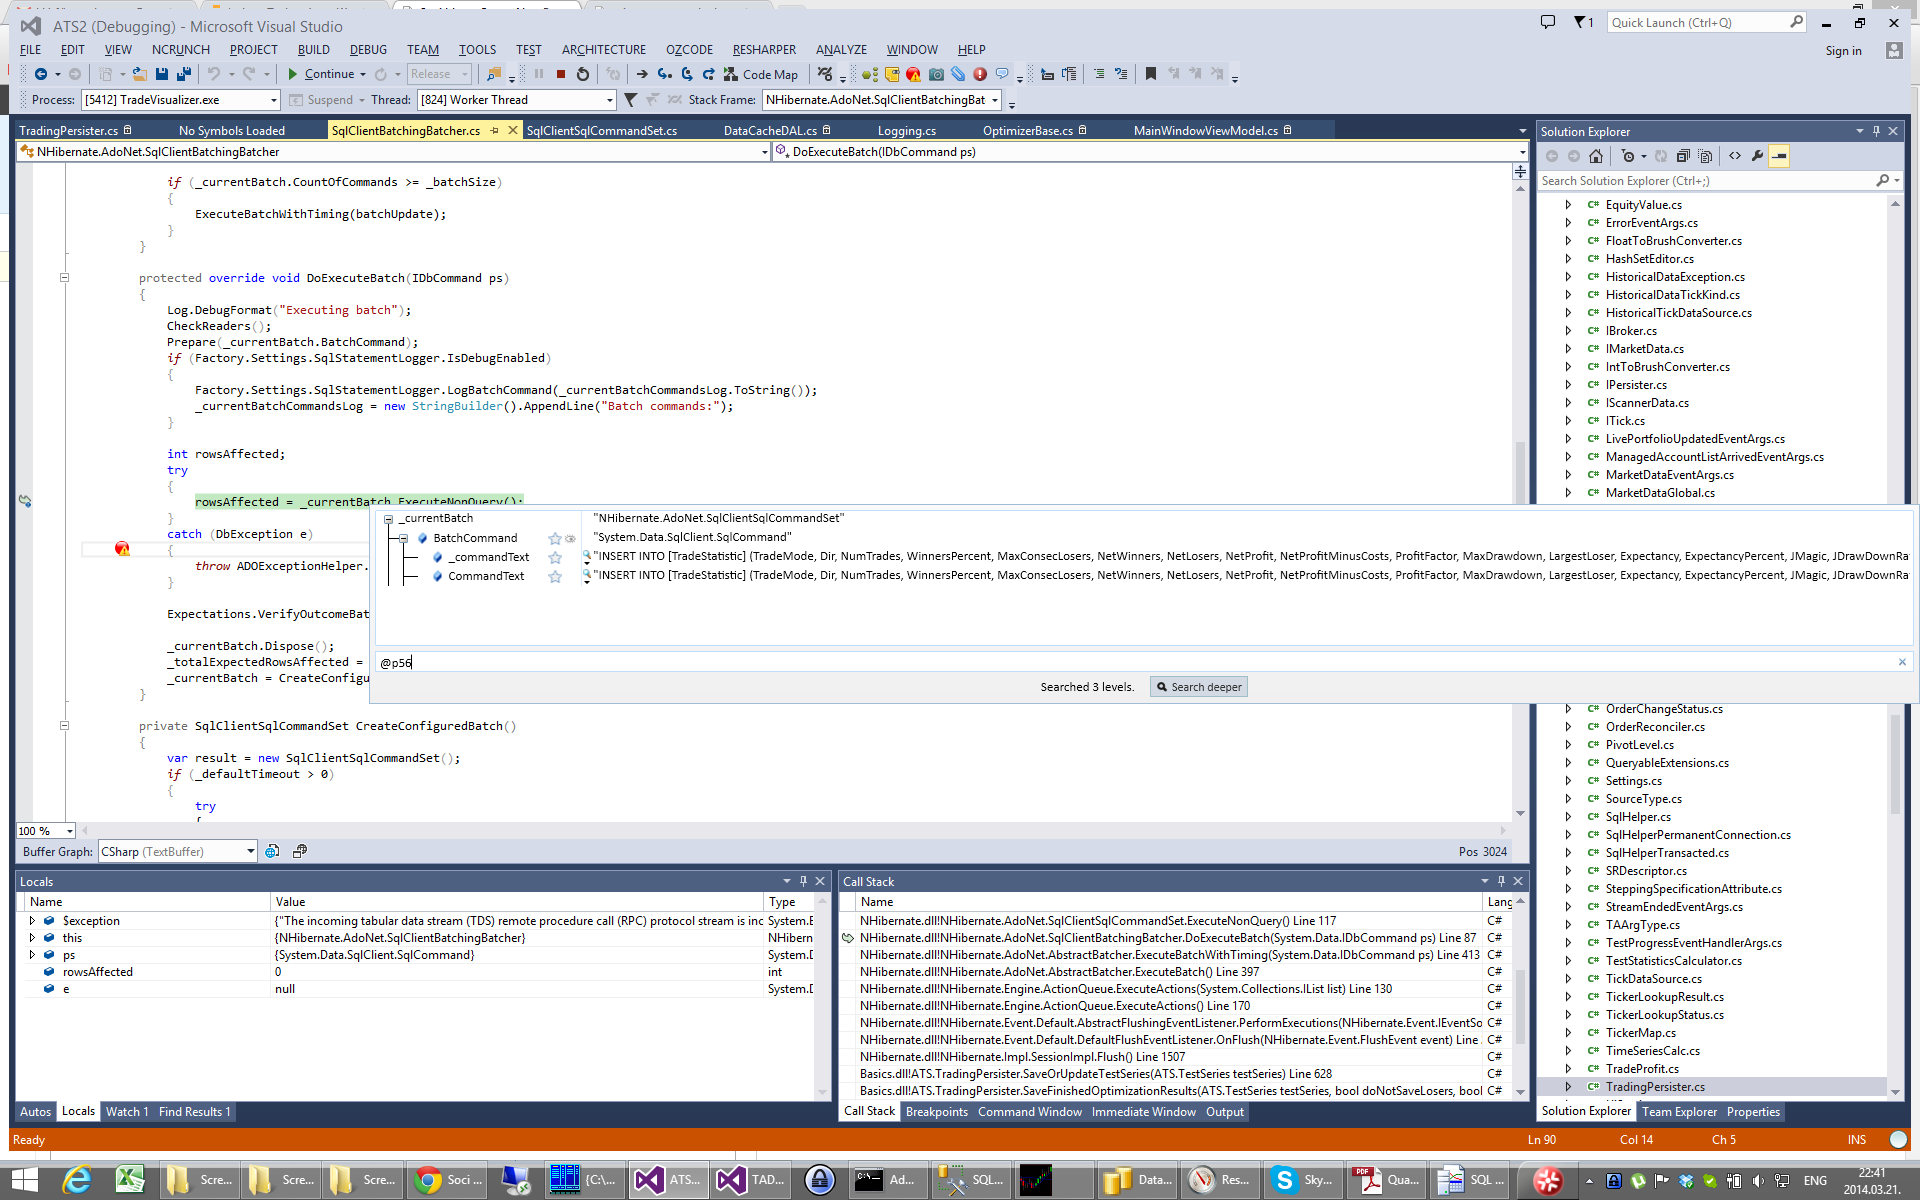Pin the Locals panel
Viewport: 1920px width, 1200px height.
click(x=803, y=881)
